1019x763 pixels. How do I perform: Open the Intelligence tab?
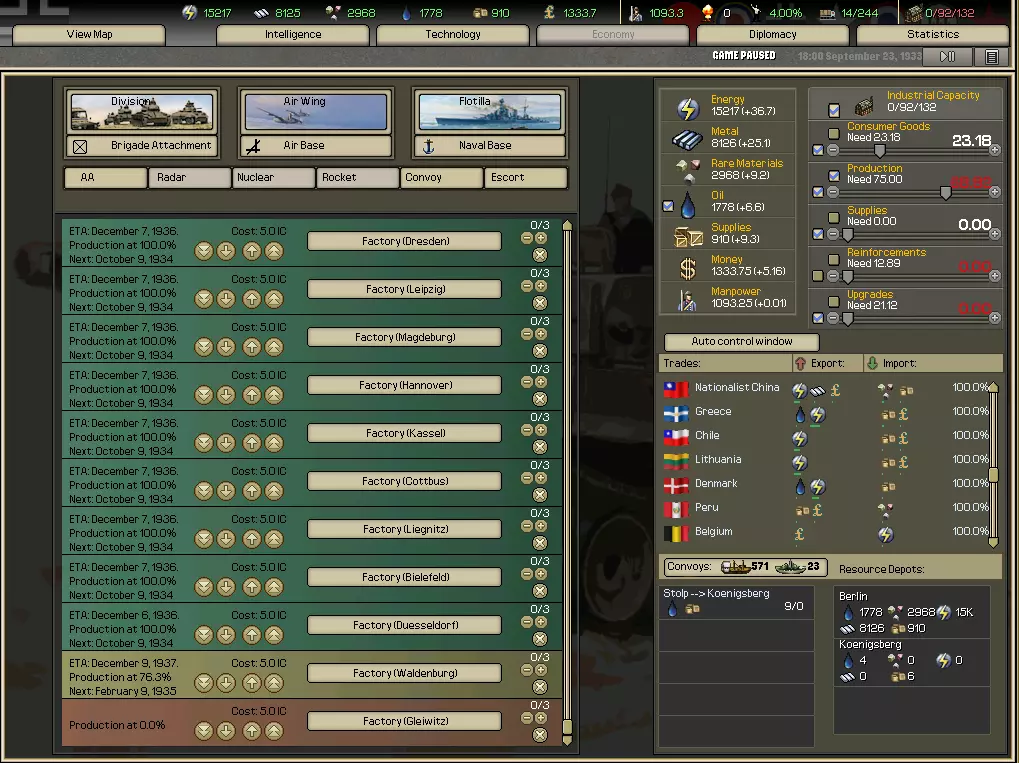coord(292,34)
